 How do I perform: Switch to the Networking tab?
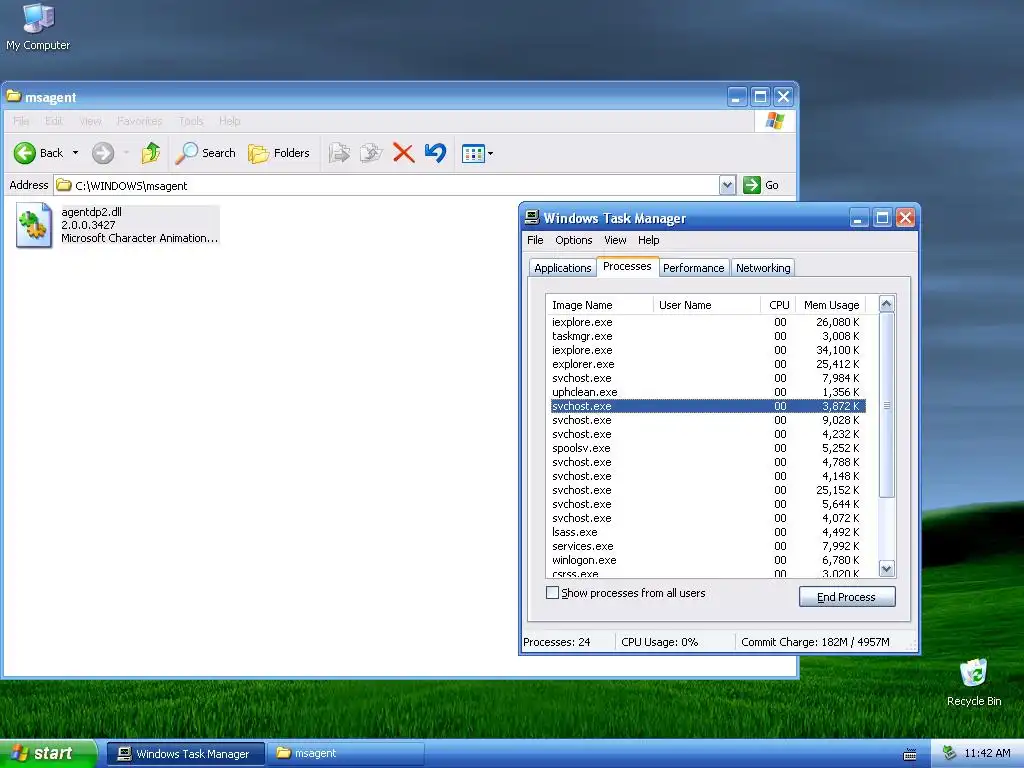763,268
